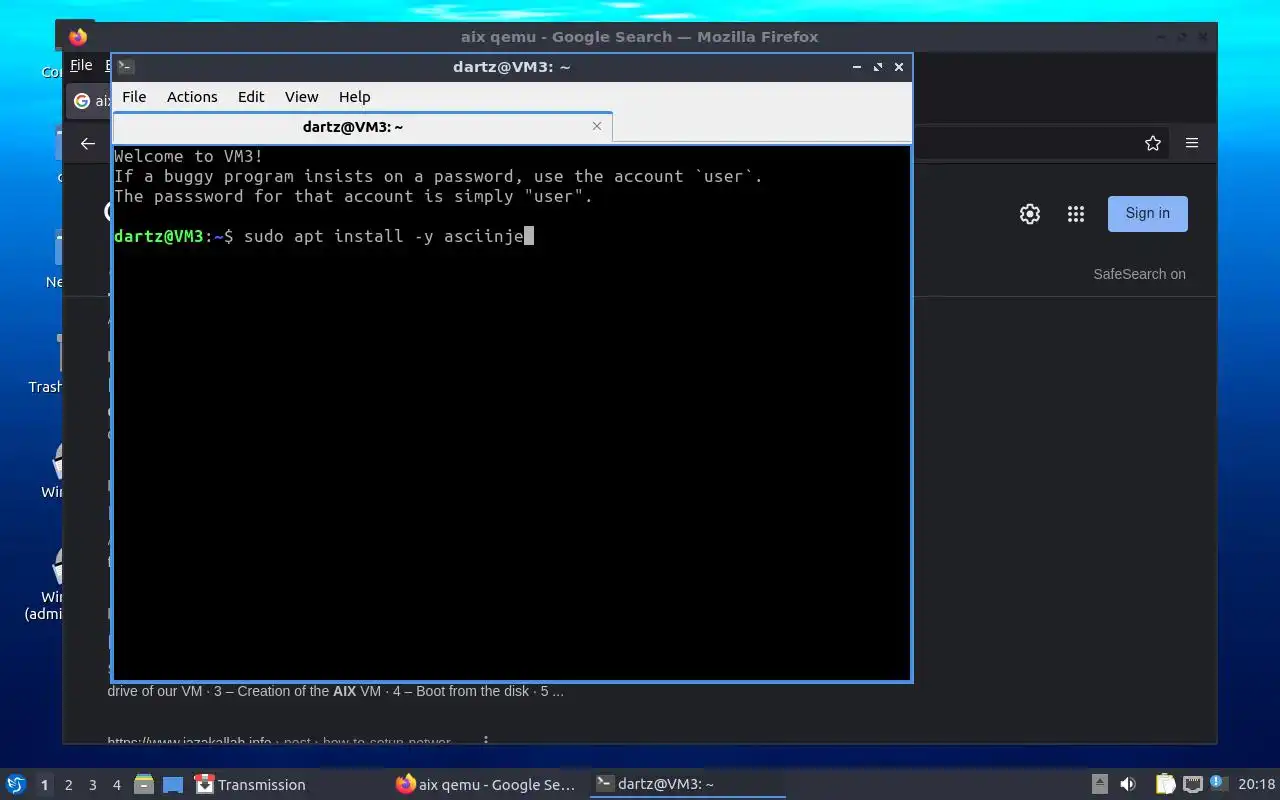Viewport: 1280px width, 800px height.
Task: Switch to the dartz@VM3 terminal taskbar item
Action: [x=686, y=785]
